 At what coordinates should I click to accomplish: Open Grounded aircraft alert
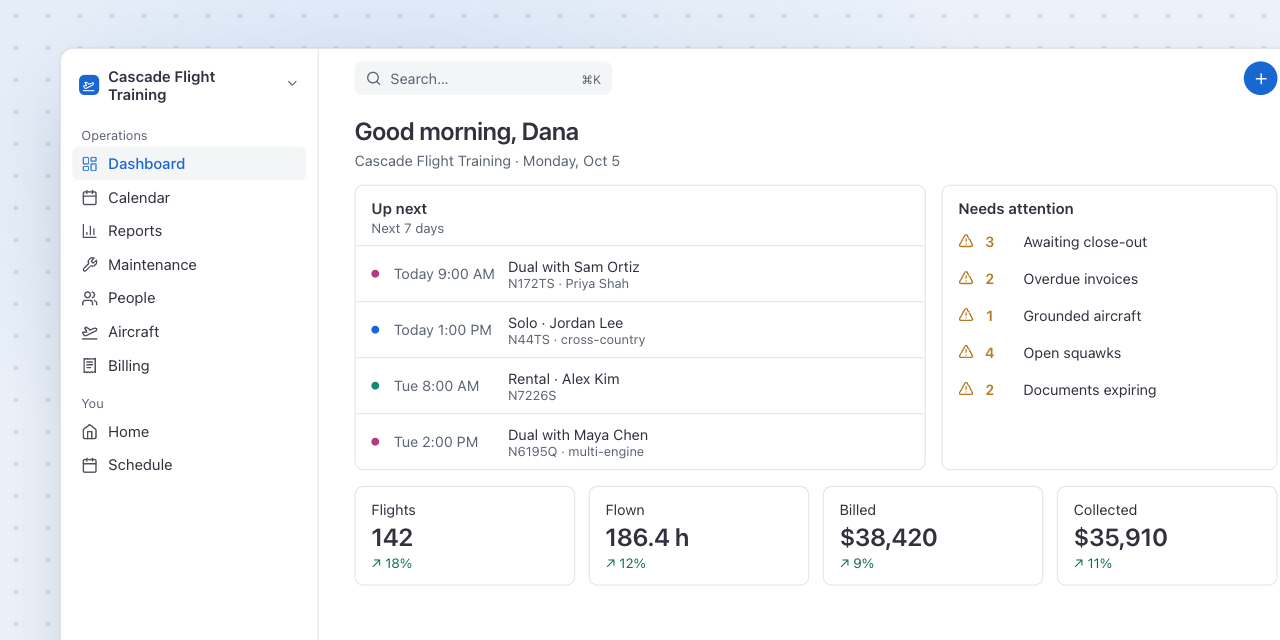pos(1109,316)
